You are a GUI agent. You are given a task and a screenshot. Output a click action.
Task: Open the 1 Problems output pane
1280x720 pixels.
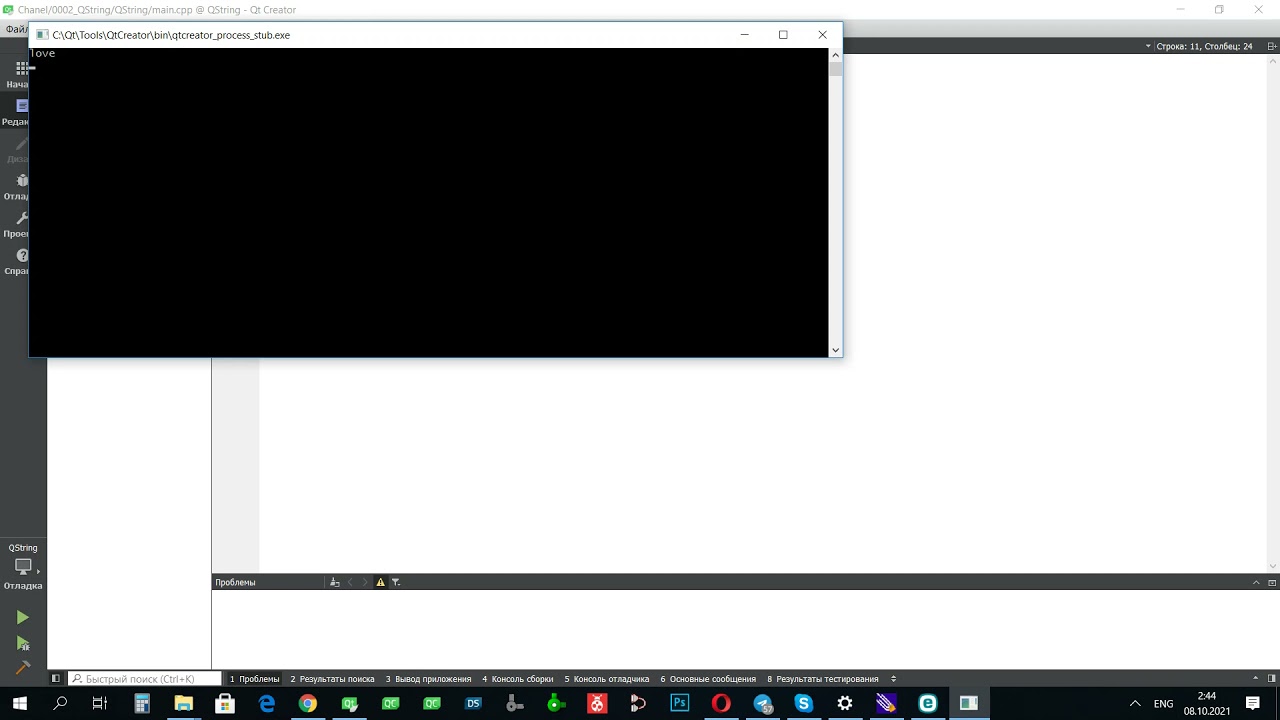click(x=255, y=679)
